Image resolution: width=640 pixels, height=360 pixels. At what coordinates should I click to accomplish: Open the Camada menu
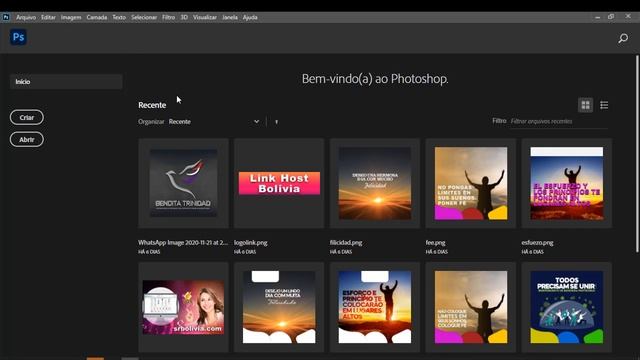[x=97, y=17]
